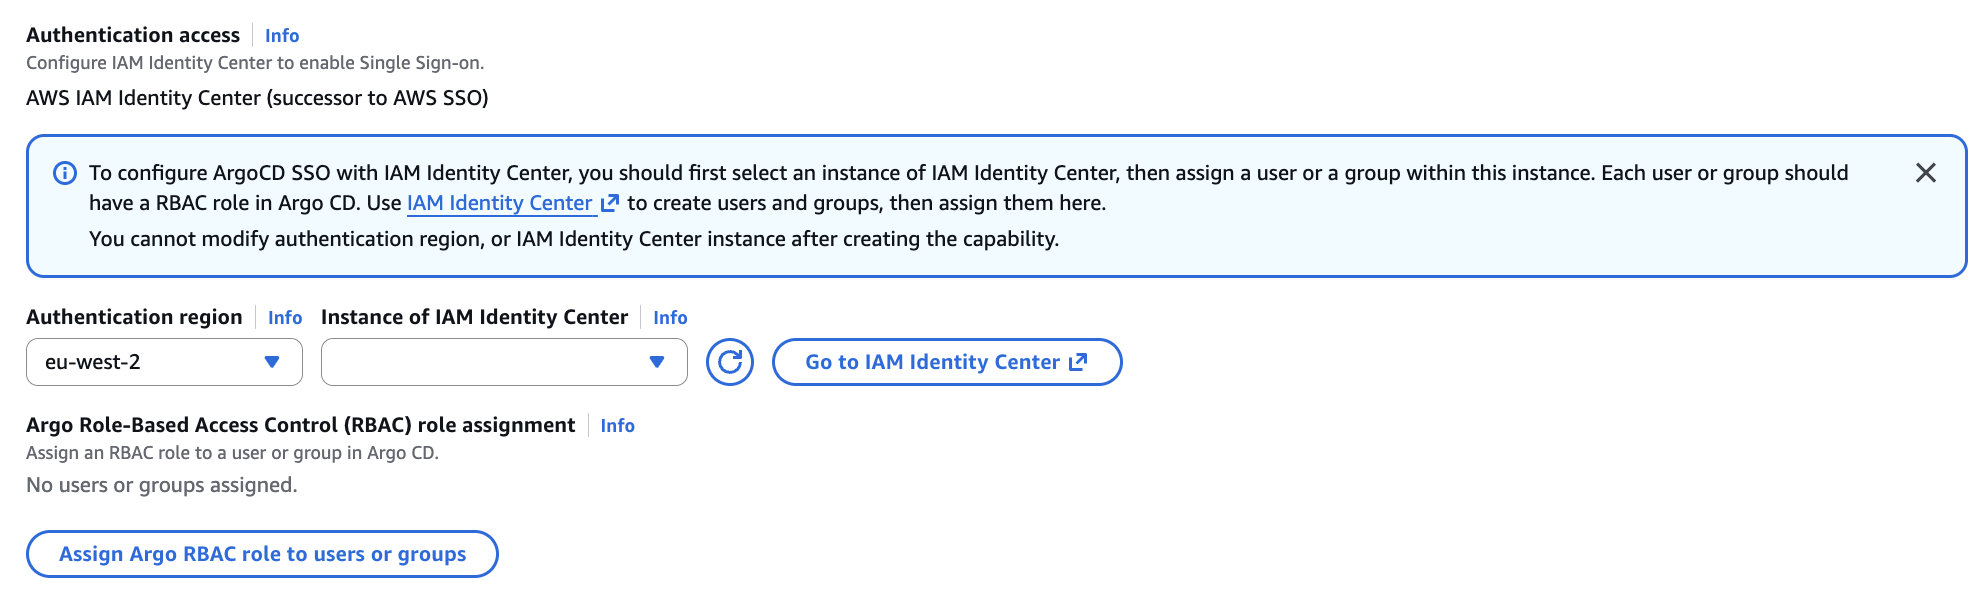Open Info beside Instance of IAM Identity Center
Viewport: 1984px width, 600px height.
pos(669,317)
